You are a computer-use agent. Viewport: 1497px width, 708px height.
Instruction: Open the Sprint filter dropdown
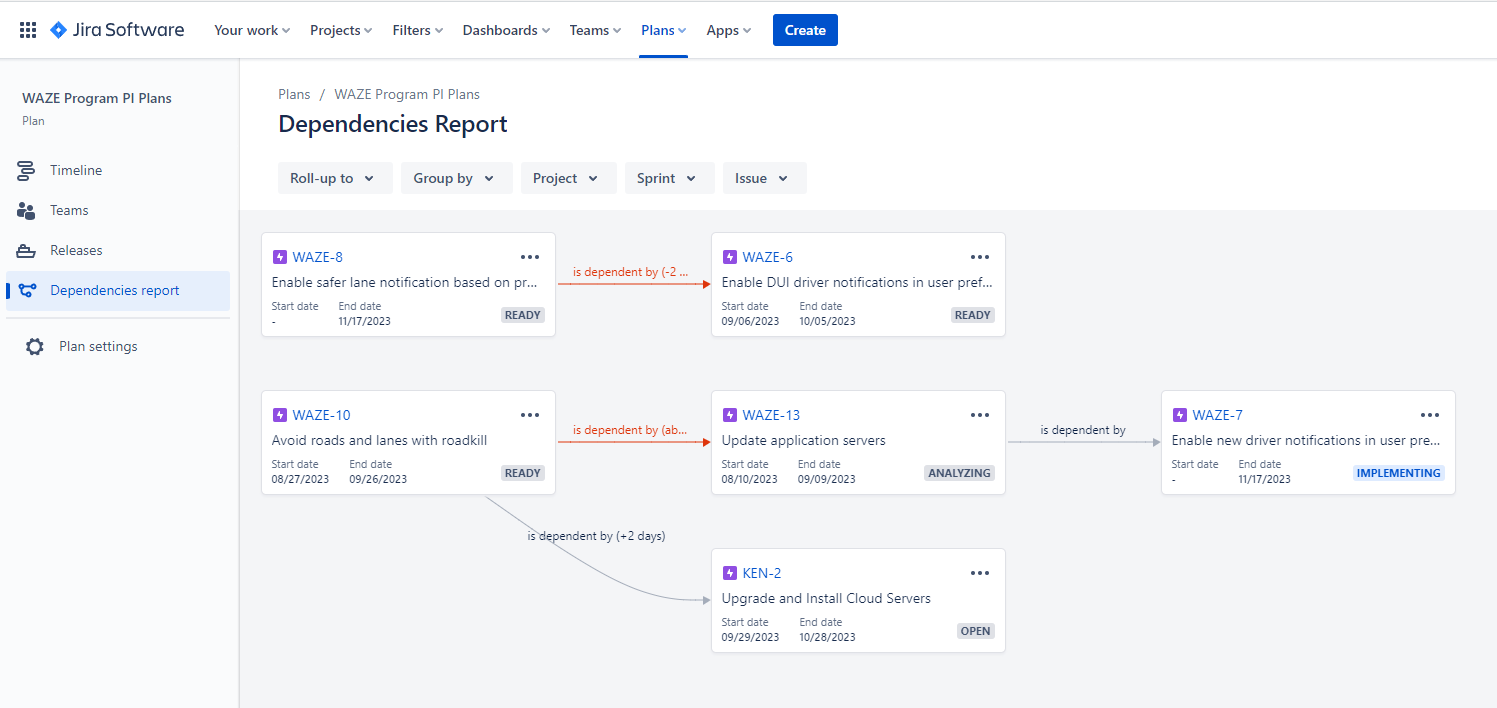pyautogui.click(x=670, y=178)
